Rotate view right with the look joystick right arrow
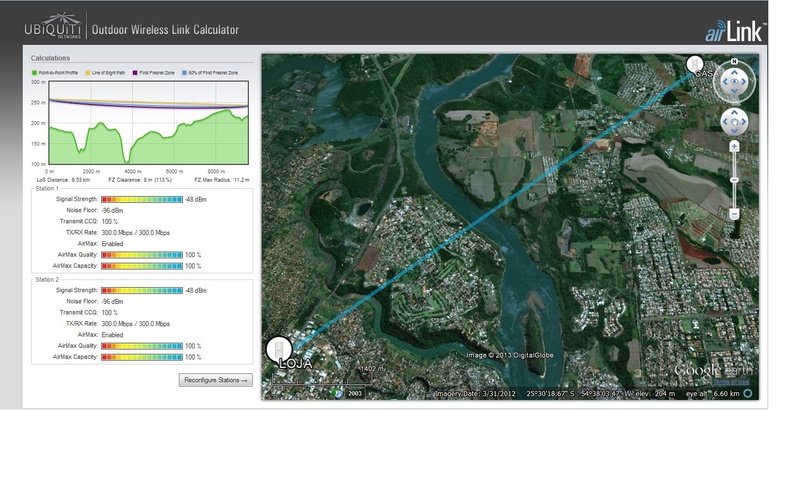 744,82
